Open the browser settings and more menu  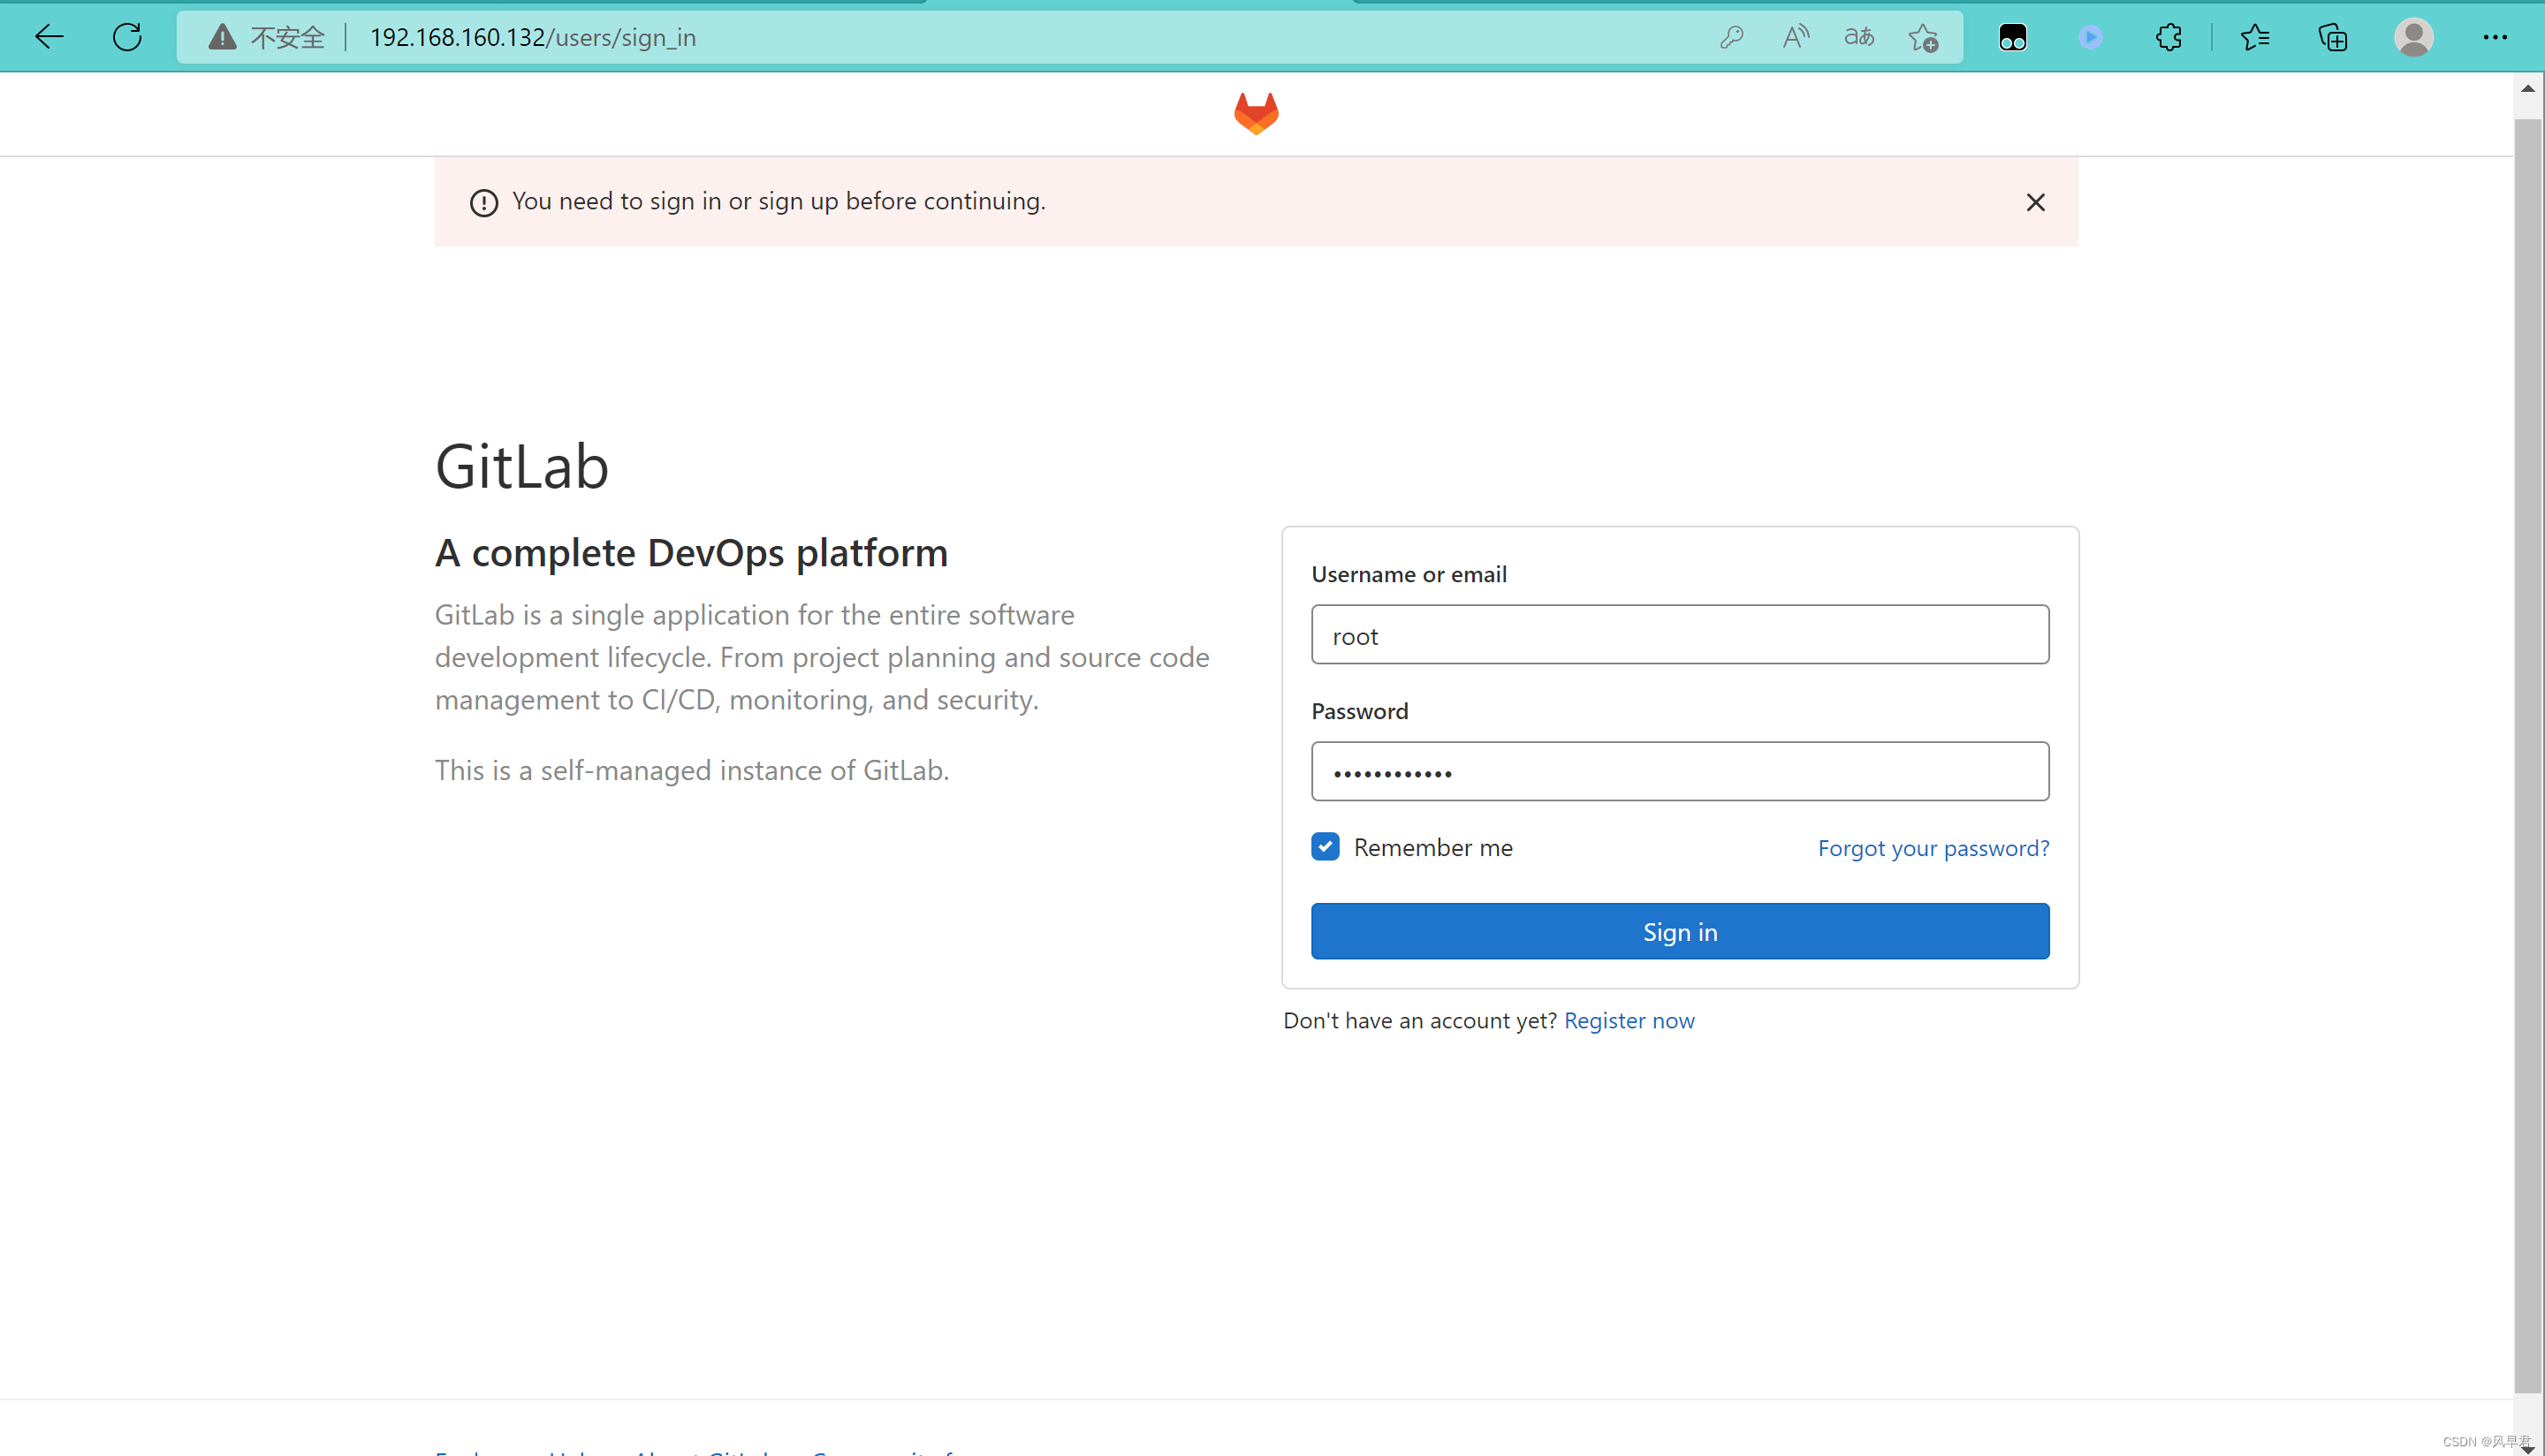(x=2495, y=37)
